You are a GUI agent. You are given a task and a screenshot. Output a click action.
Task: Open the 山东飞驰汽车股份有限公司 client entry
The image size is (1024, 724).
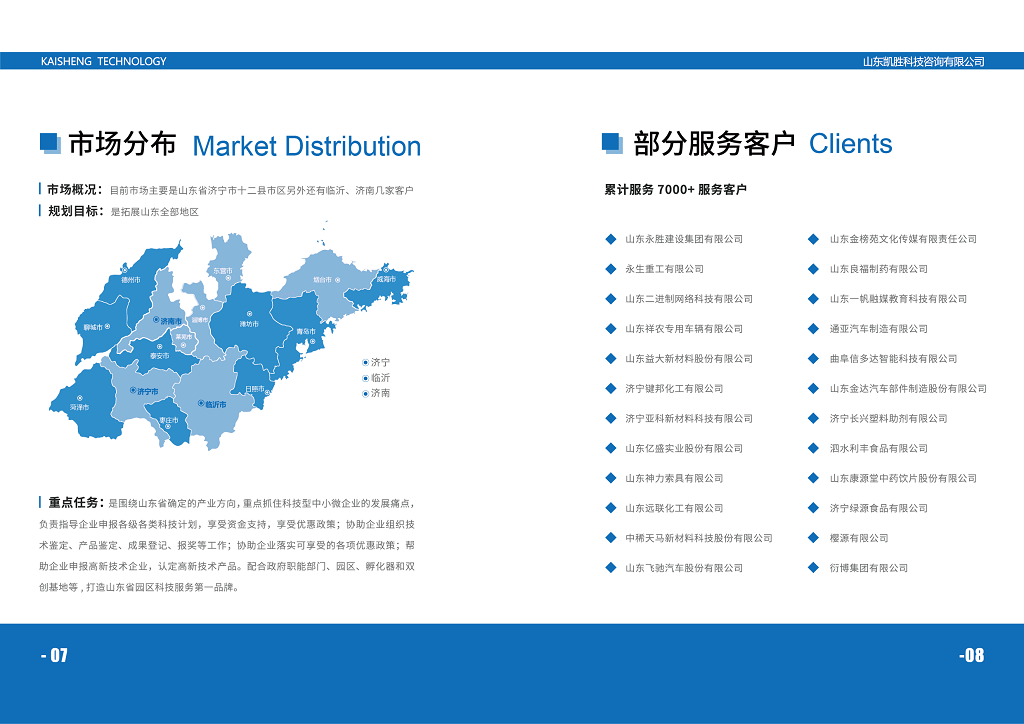(x=684, y=568)
